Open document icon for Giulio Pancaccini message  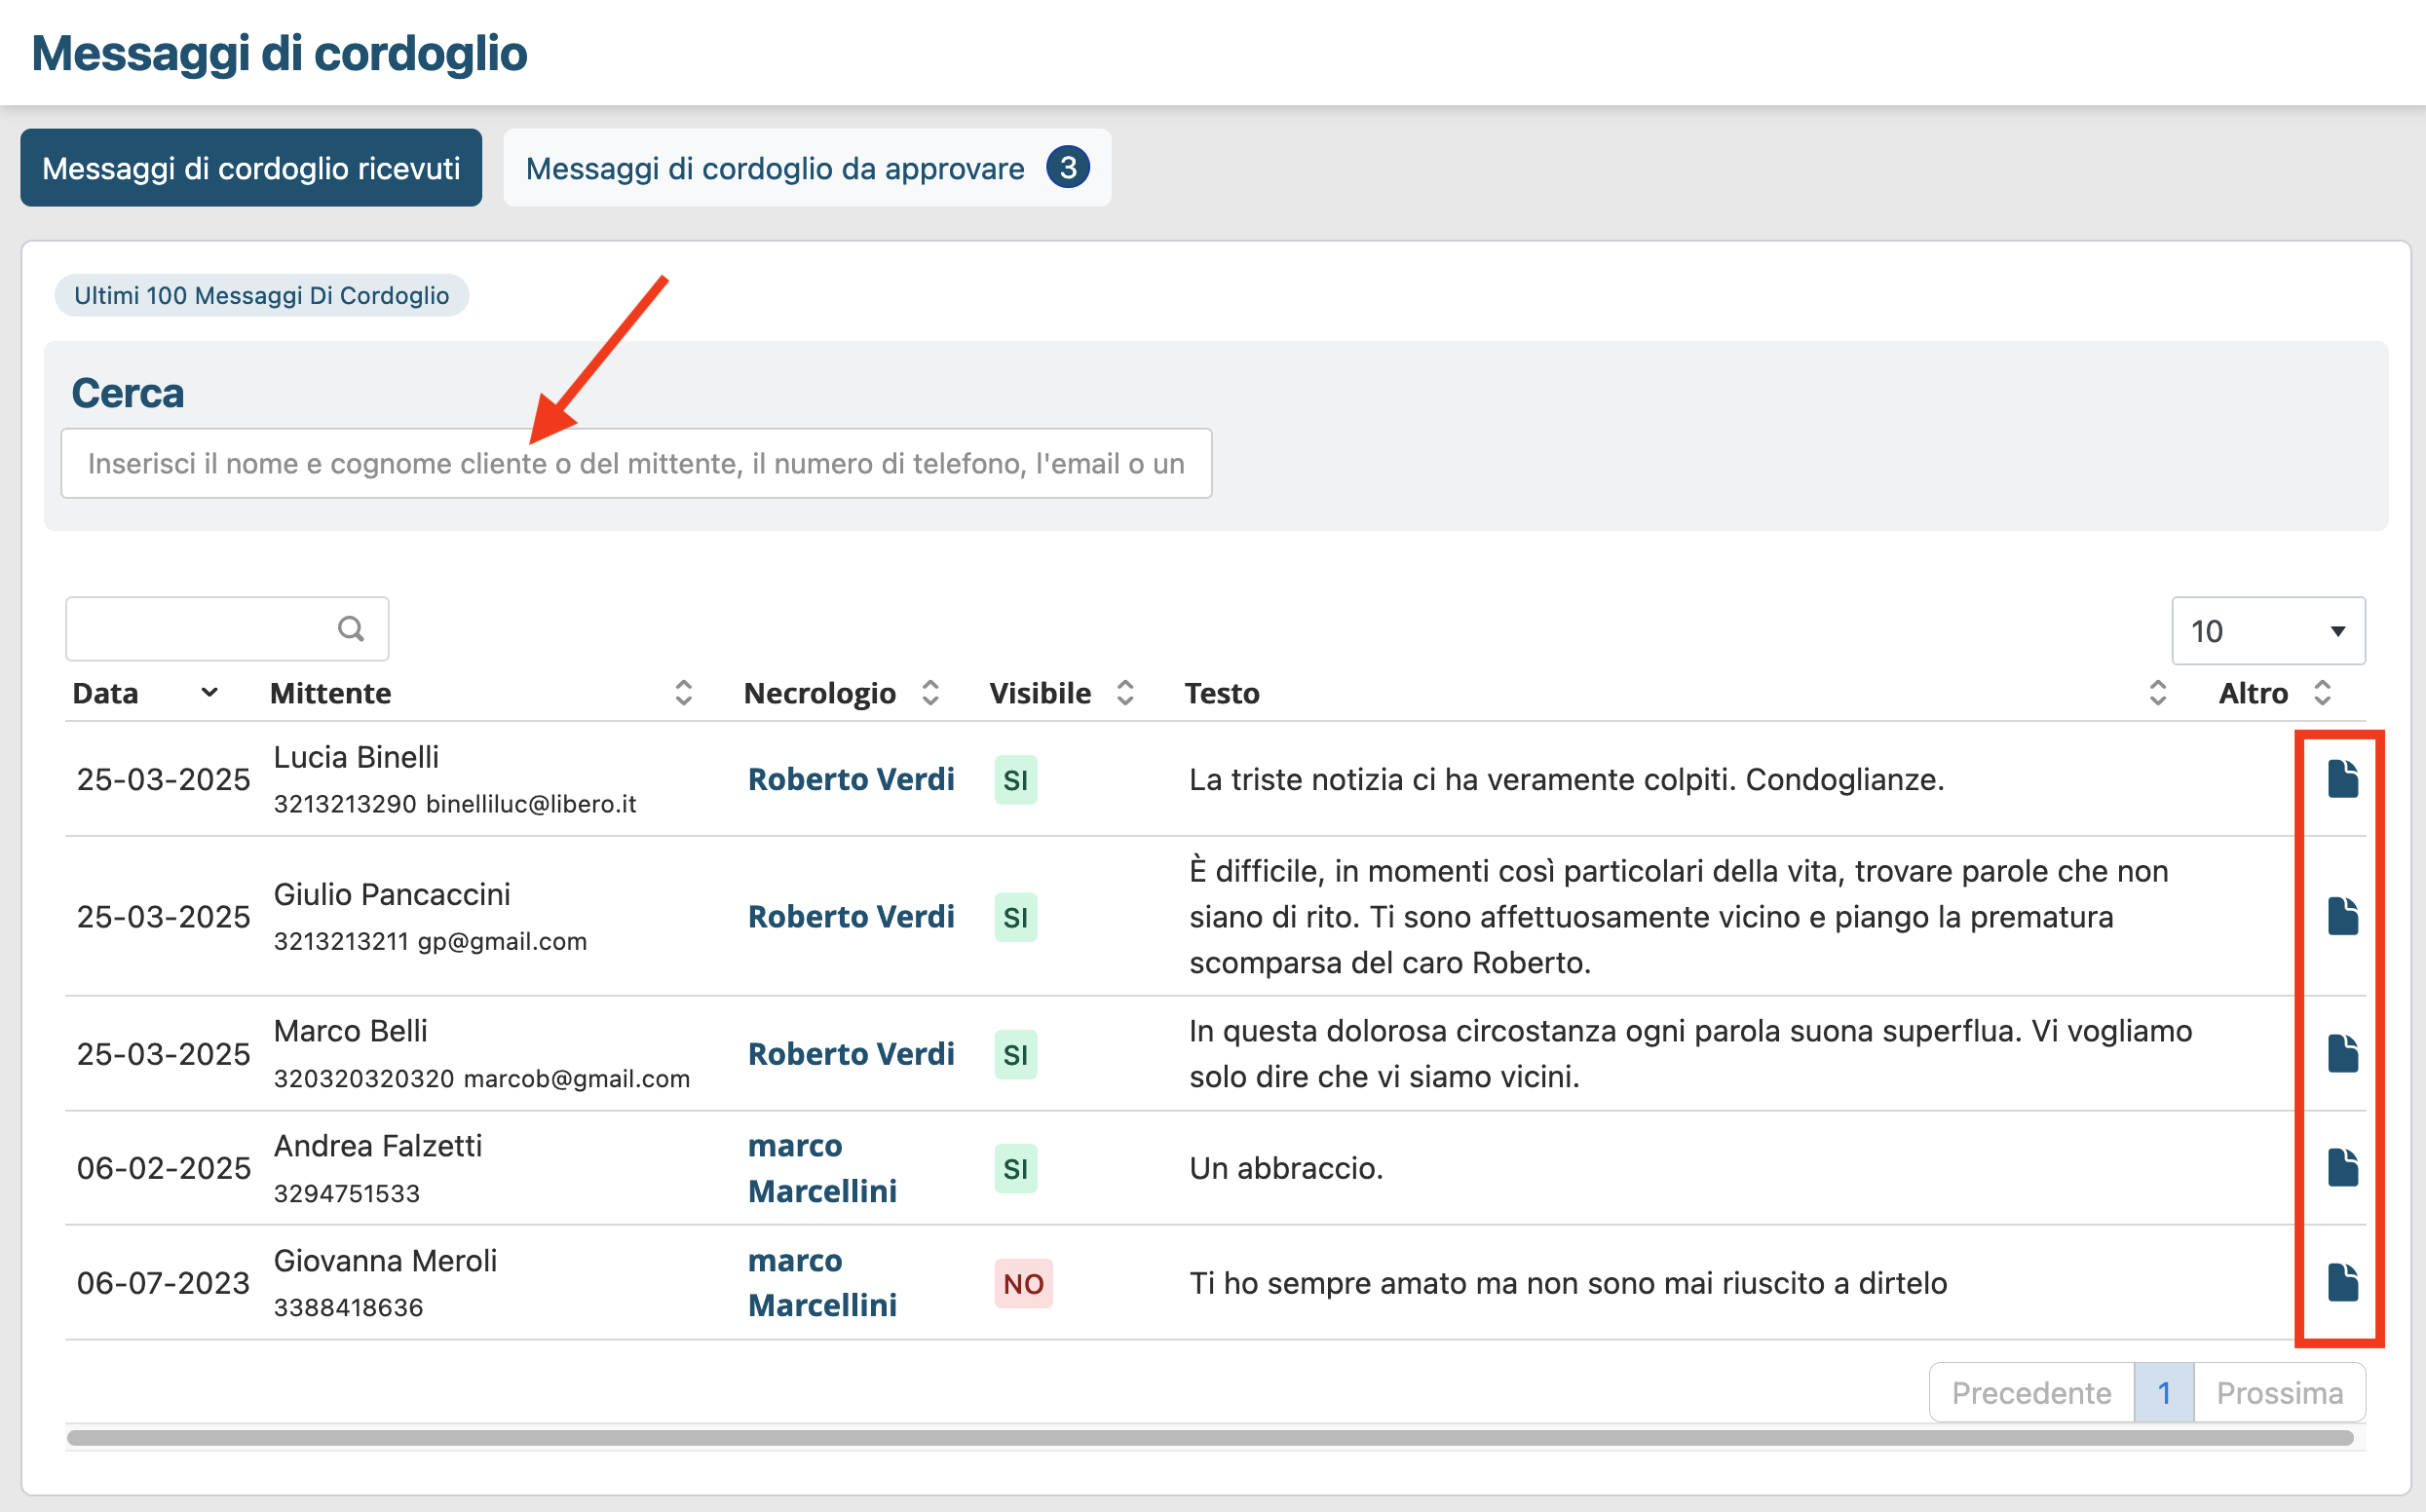(x=2342, y=916)
